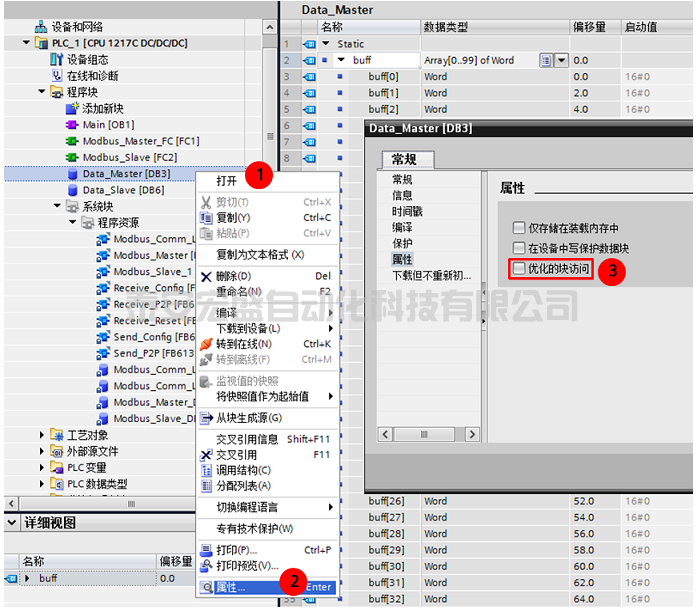
Task: Enable 优化的块访问 checkbox
Action: coord(519,269)
